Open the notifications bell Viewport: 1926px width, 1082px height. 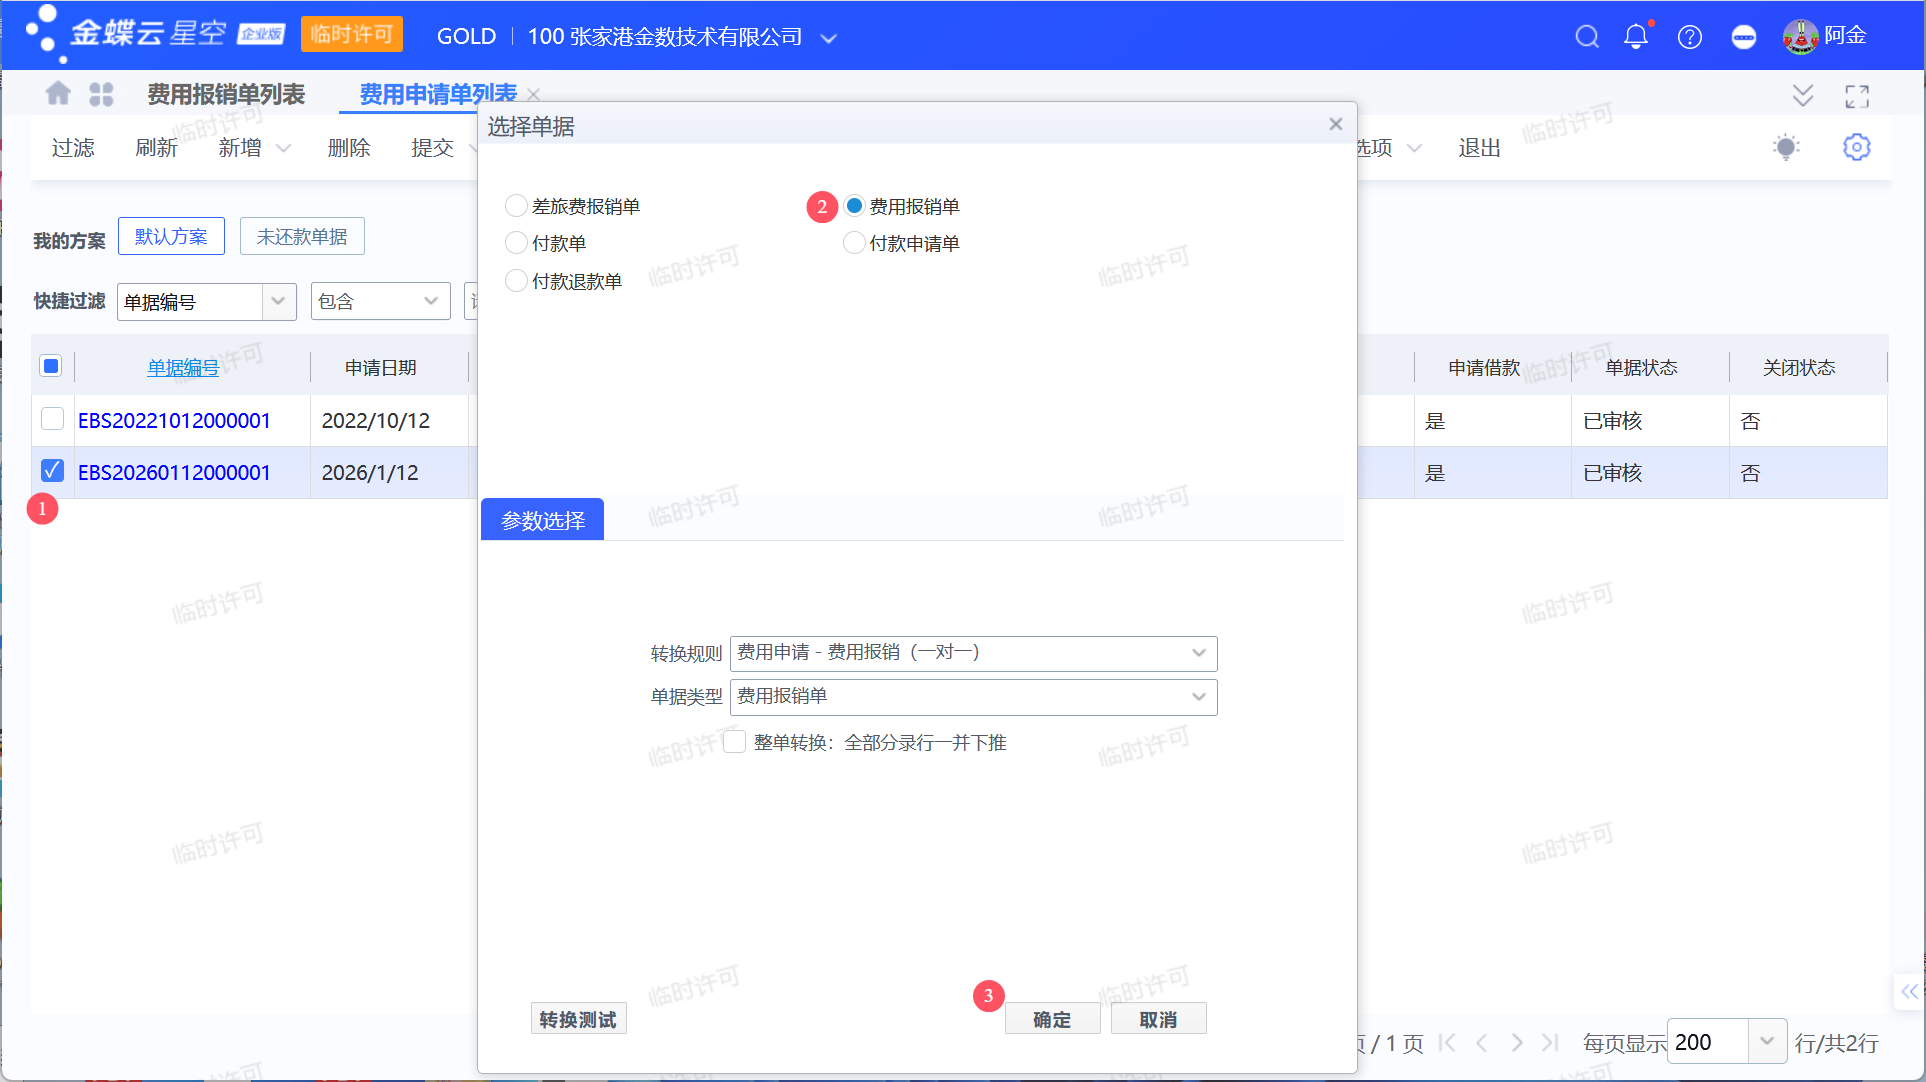coord(1636,37)
